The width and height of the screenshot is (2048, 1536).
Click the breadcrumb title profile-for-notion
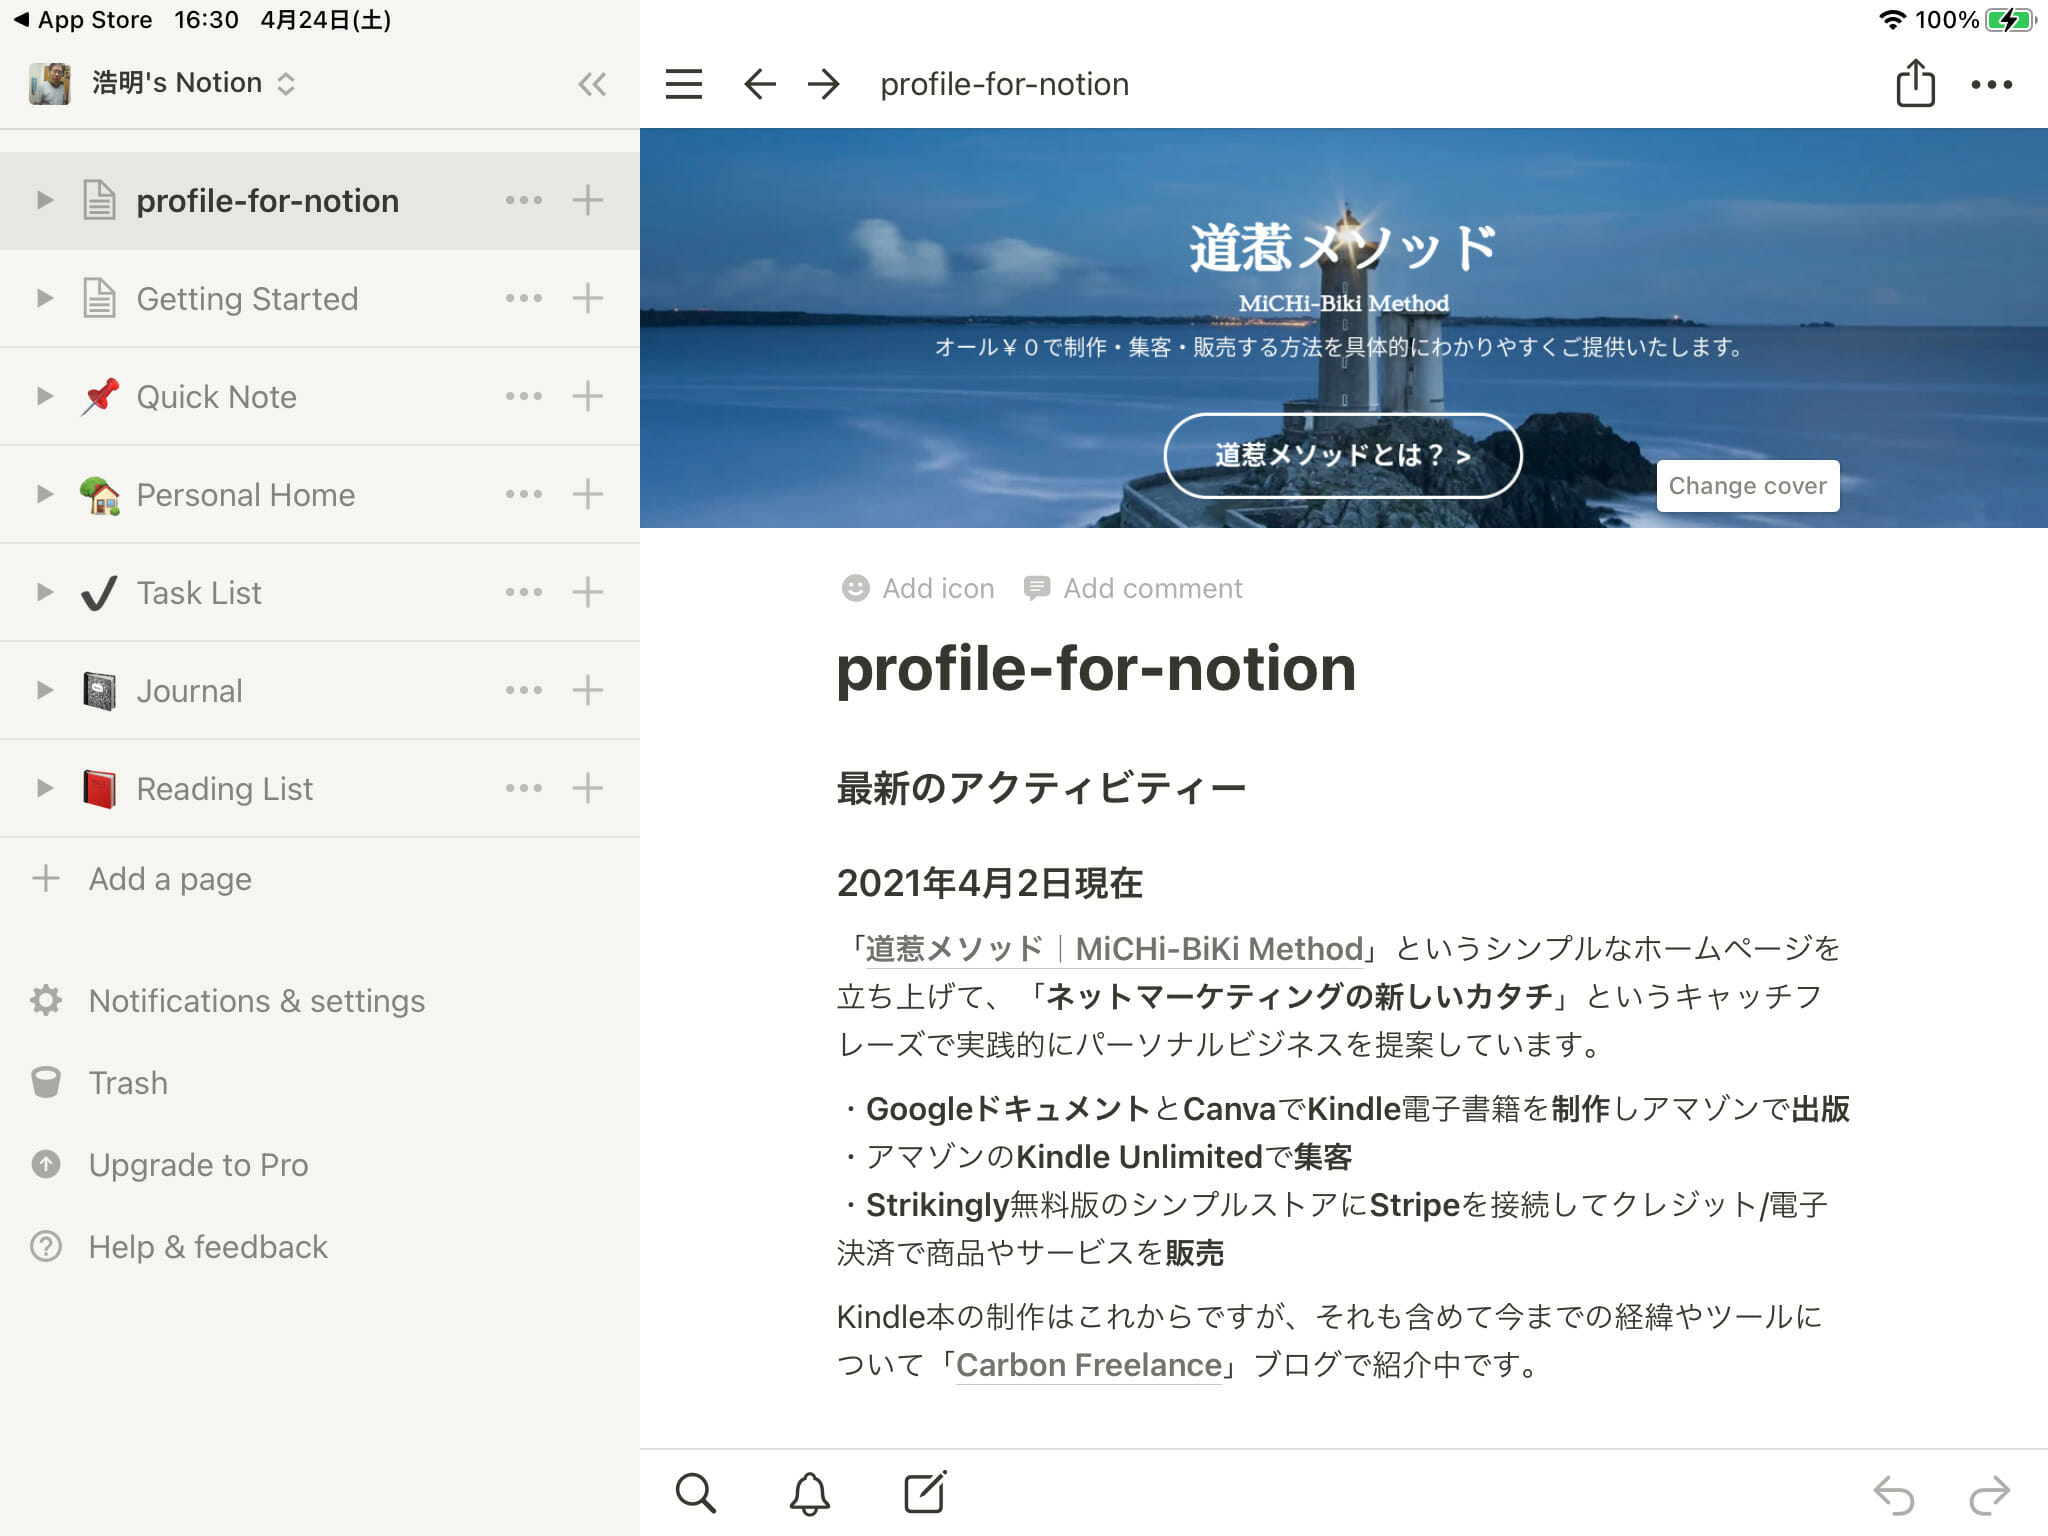pos(1004,84)
